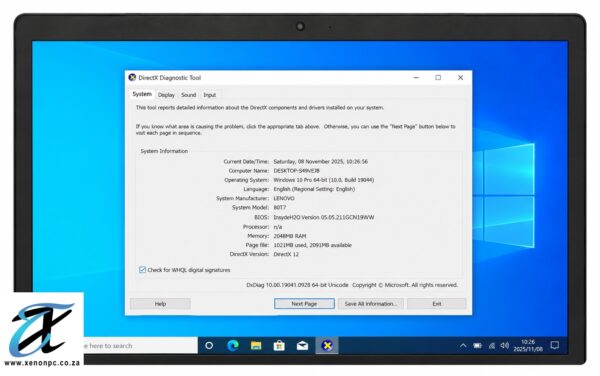This screenshot has height=376, width=600.
Task: Click the current date/time value
Action: [321, 161]
